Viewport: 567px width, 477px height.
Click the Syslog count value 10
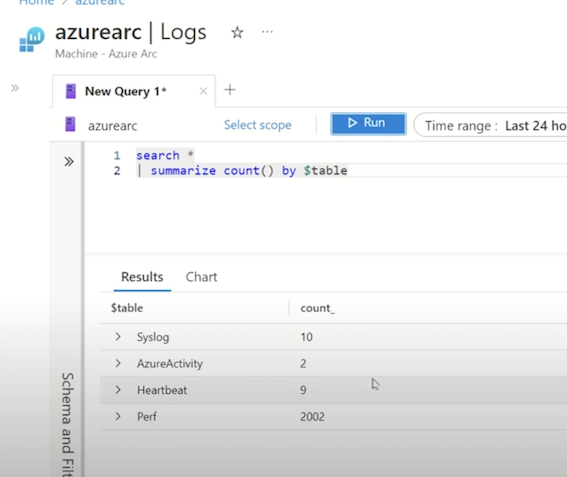click(x=306, y=337)
